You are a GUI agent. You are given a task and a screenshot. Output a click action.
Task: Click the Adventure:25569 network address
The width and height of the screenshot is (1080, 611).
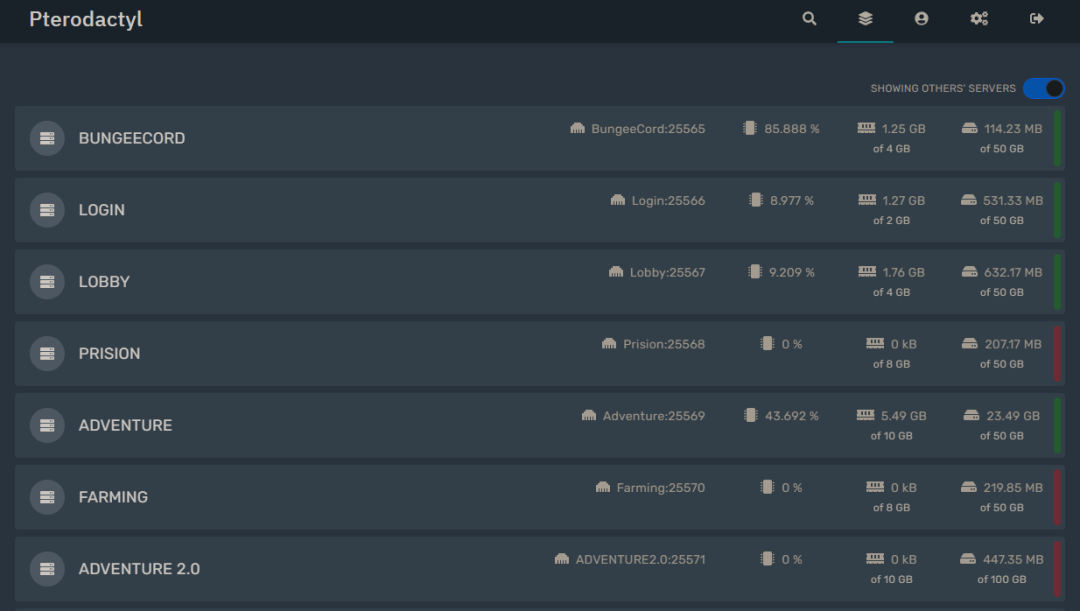[x=653, y=416]
